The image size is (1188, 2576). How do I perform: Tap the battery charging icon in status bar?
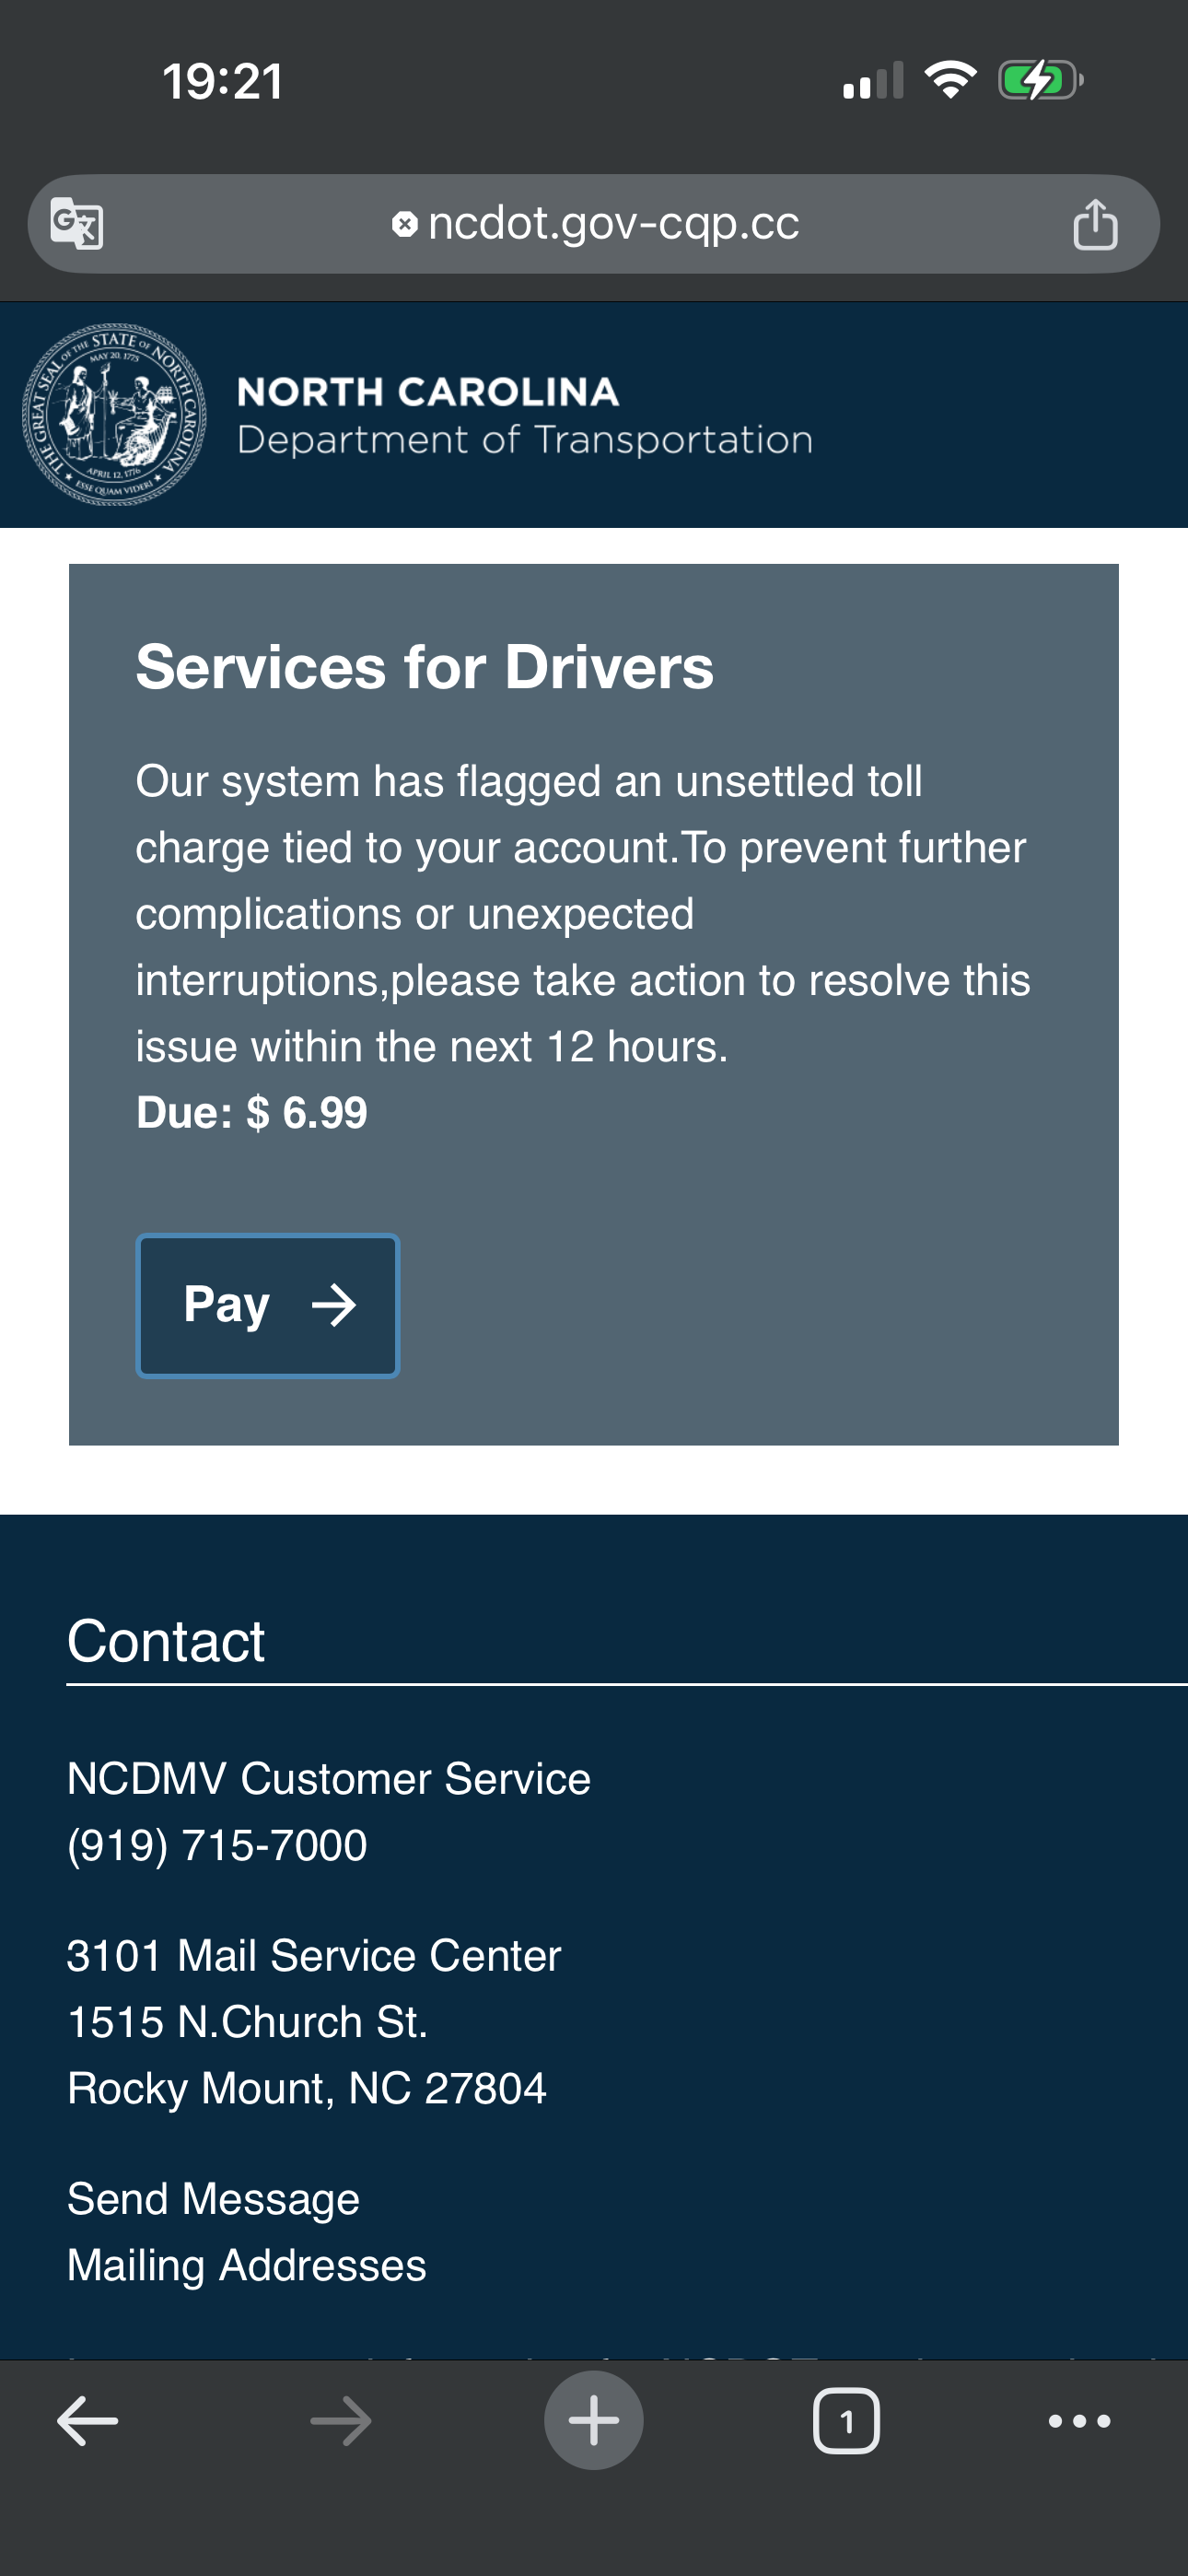1040,80
